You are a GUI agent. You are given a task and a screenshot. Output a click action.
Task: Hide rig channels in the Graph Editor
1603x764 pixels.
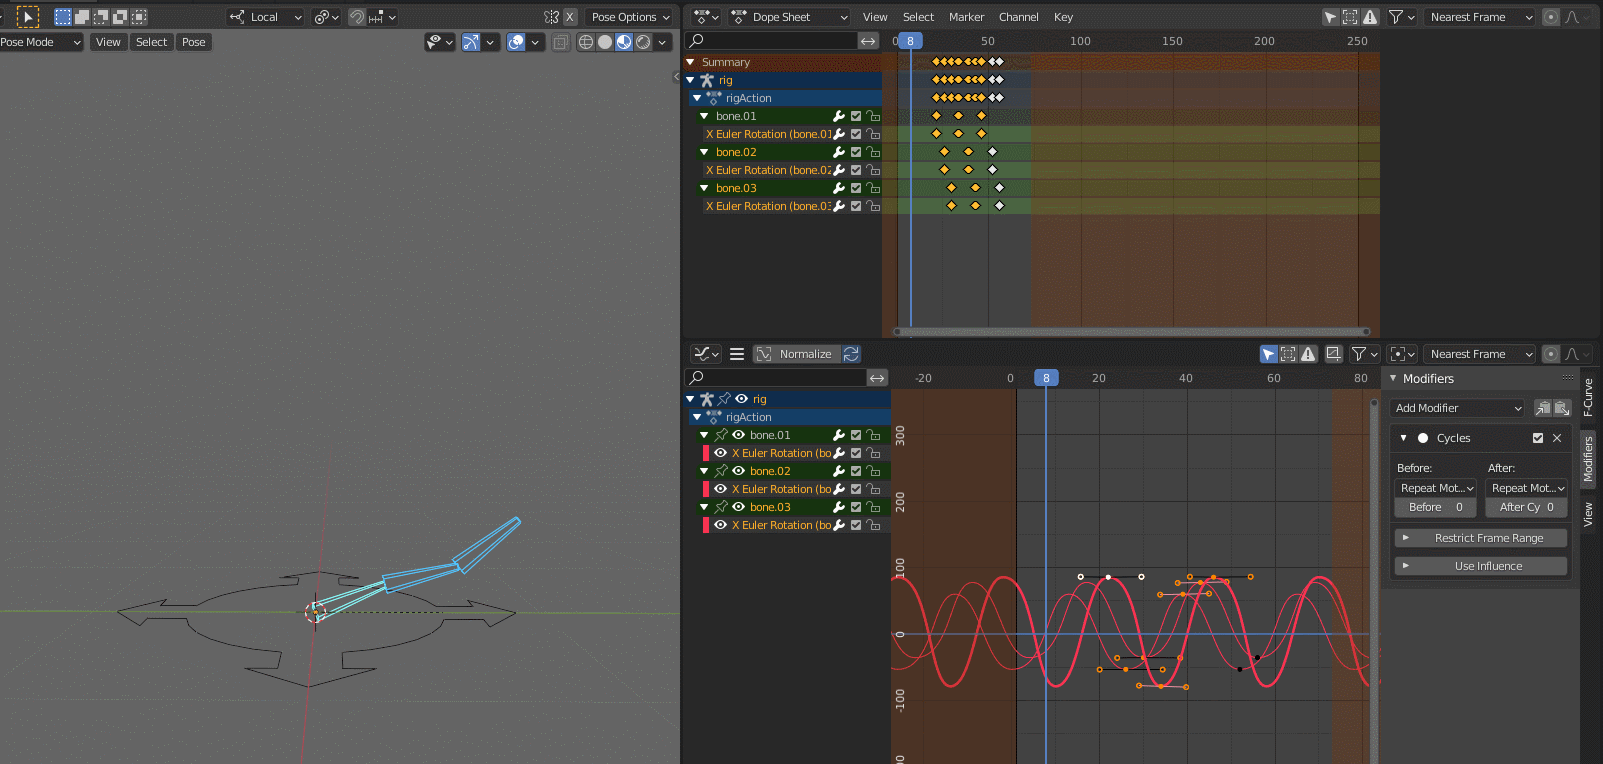pyautogui.click(x=741, y=399)
